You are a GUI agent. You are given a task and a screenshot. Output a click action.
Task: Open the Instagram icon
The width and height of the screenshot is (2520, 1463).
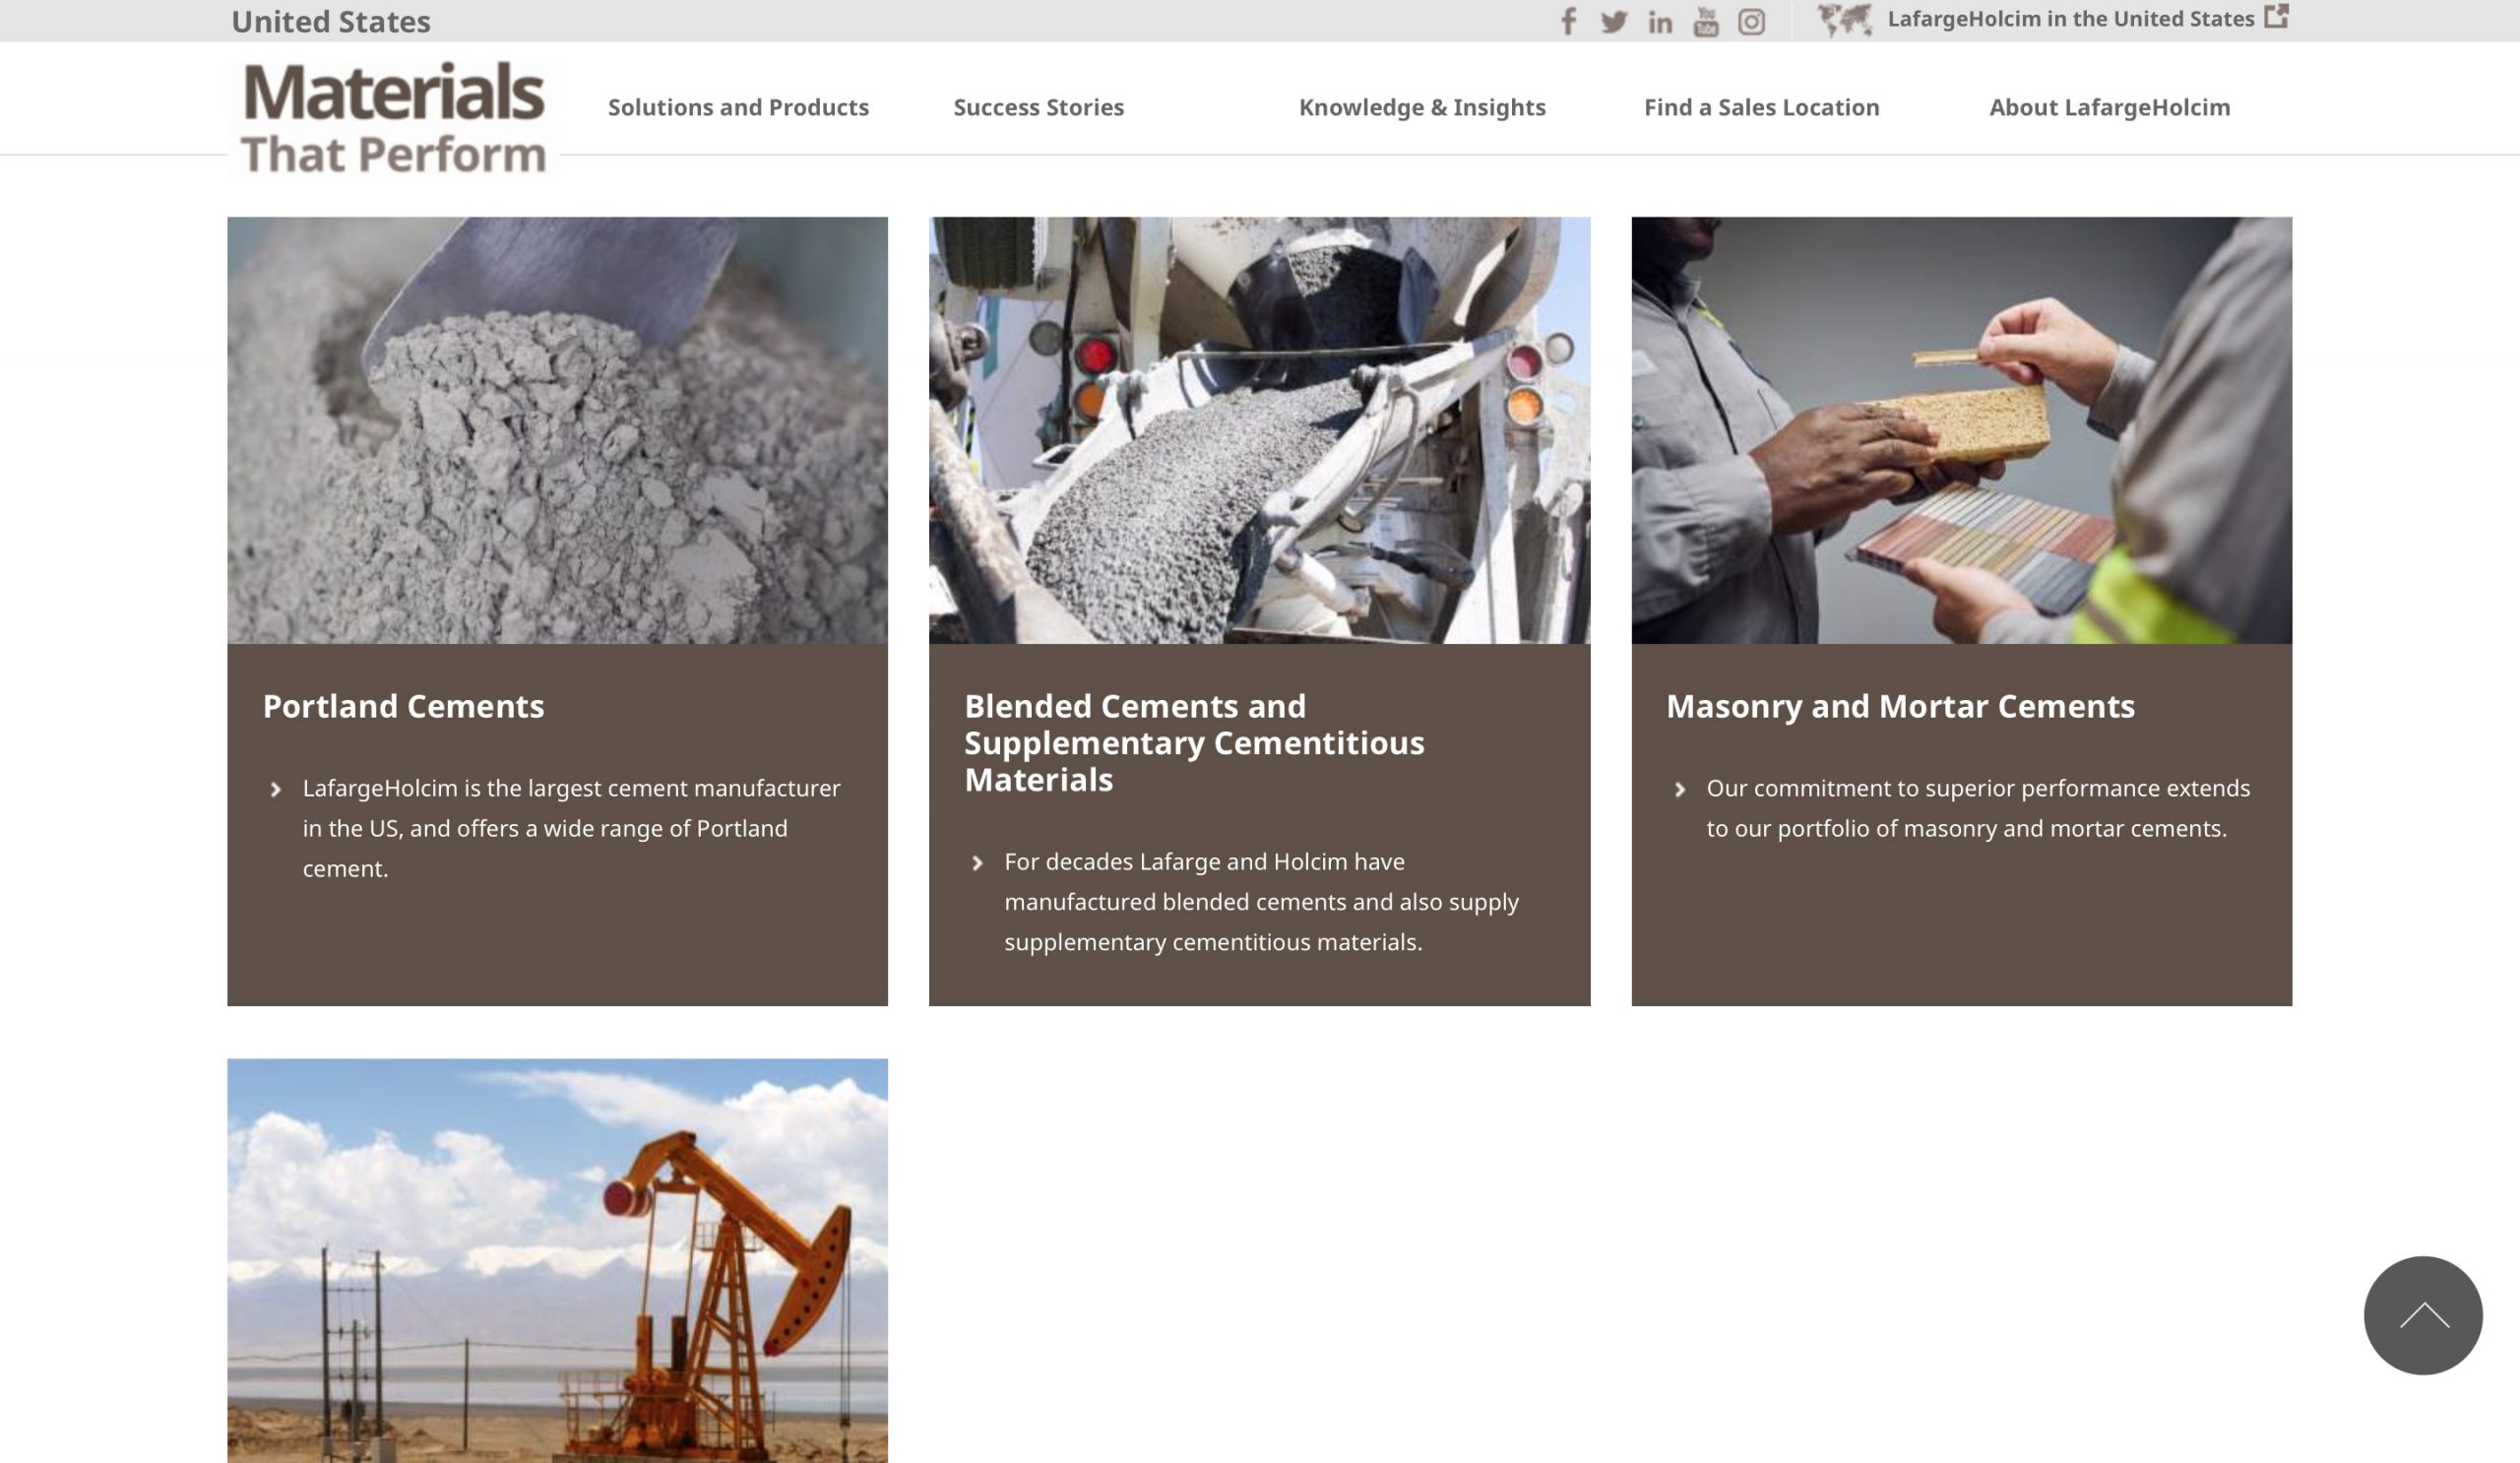1751,22
